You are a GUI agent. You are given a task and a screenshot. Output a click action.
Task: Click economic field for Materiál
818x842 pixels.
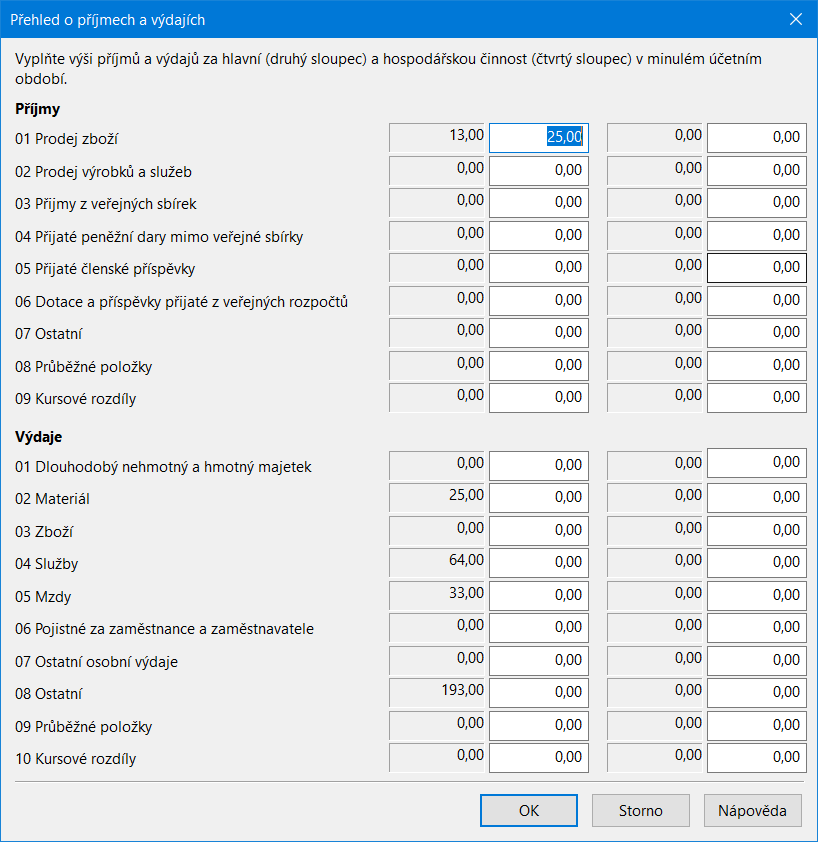(x=757, y=498)
